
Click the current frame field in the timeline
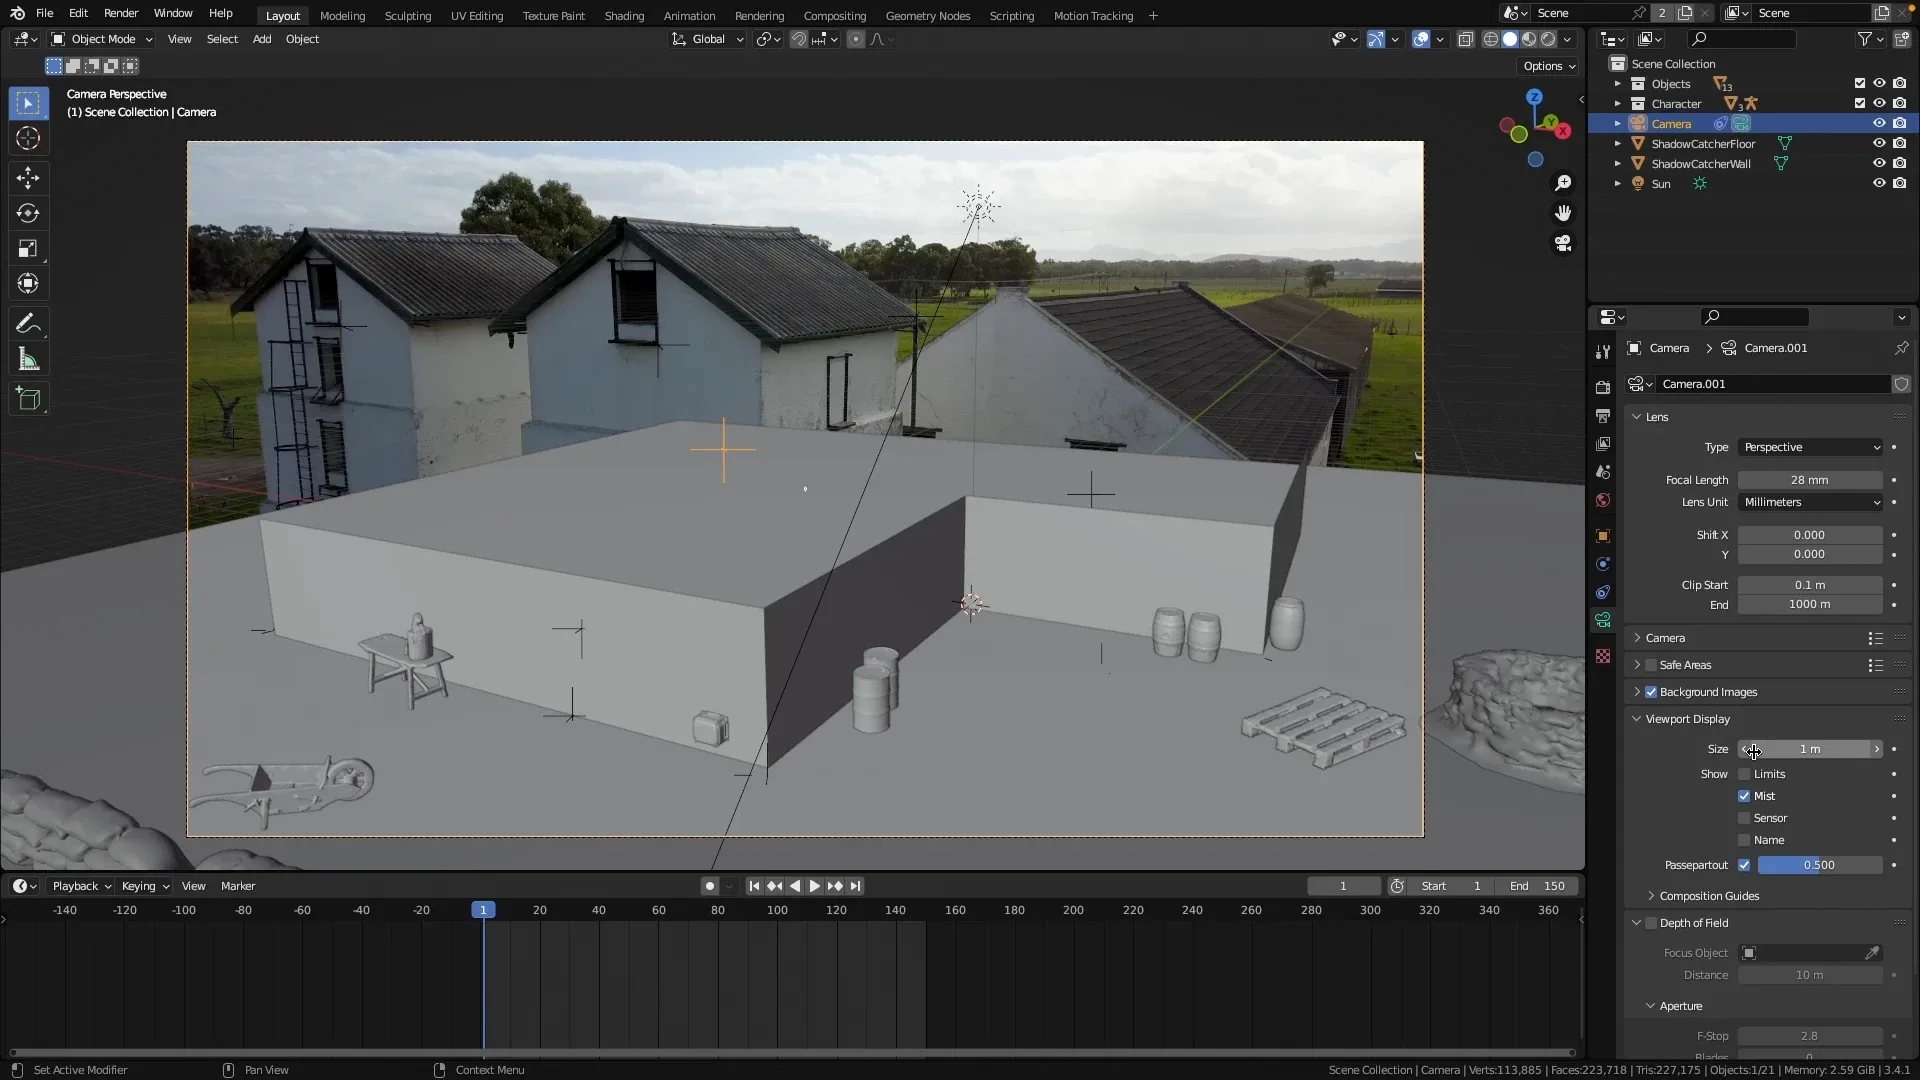tap(1344, 886)
